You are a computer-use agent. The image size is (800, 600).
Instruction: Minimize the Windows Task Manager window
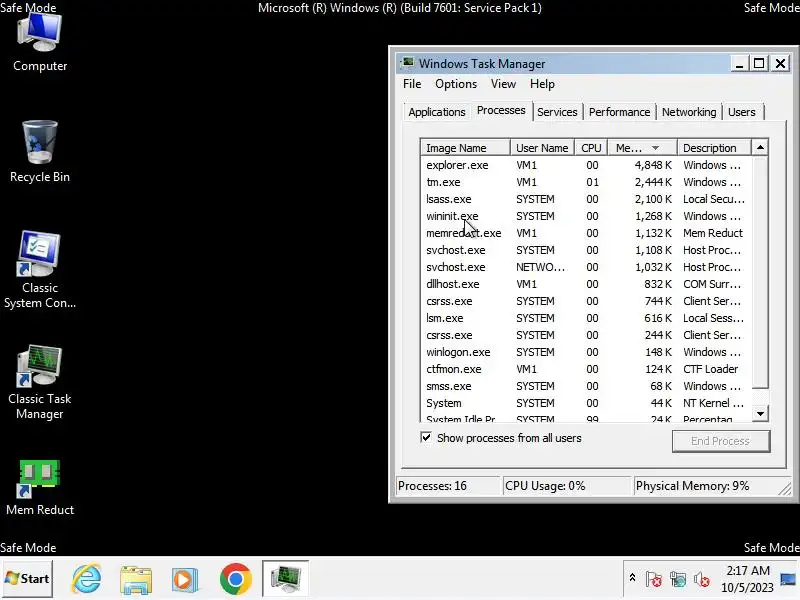pos(739,63)
